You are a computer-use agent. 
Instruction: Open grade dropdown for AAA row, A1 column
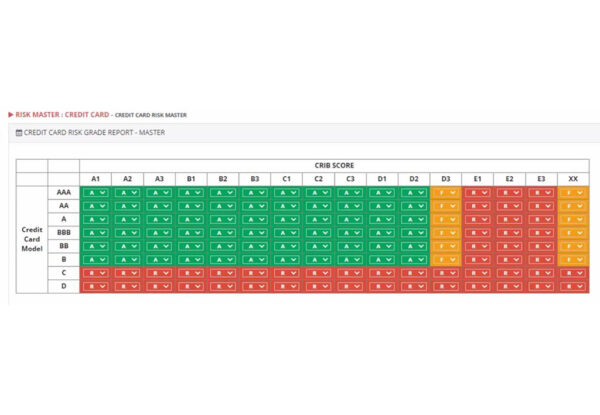[x=95, y=192]
